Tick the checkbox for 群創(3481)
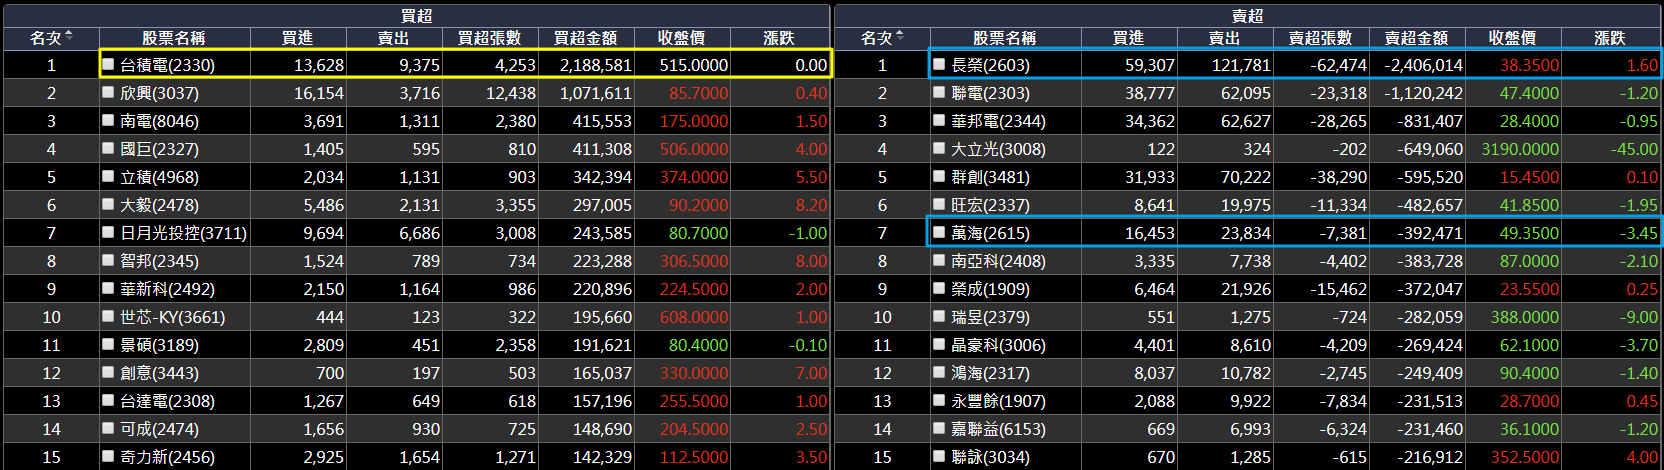Viewport: 1664px width, 470px height. click(x=939, y=176)
